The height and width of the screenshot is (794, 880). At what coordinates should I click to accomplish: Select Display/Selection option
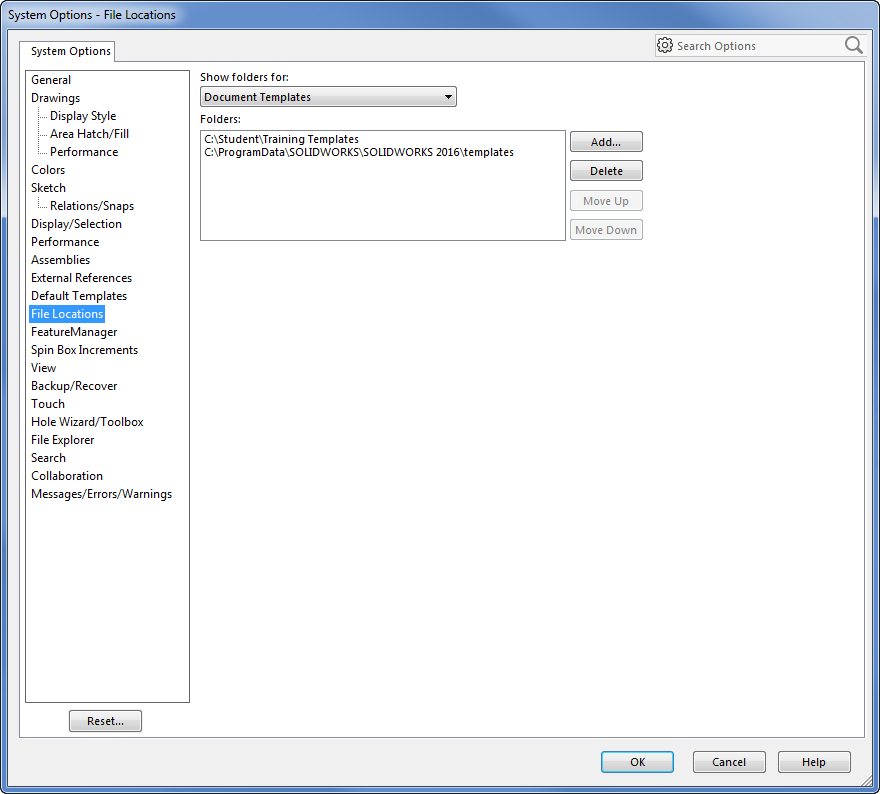pyautogui.click(x=76, y=224)
